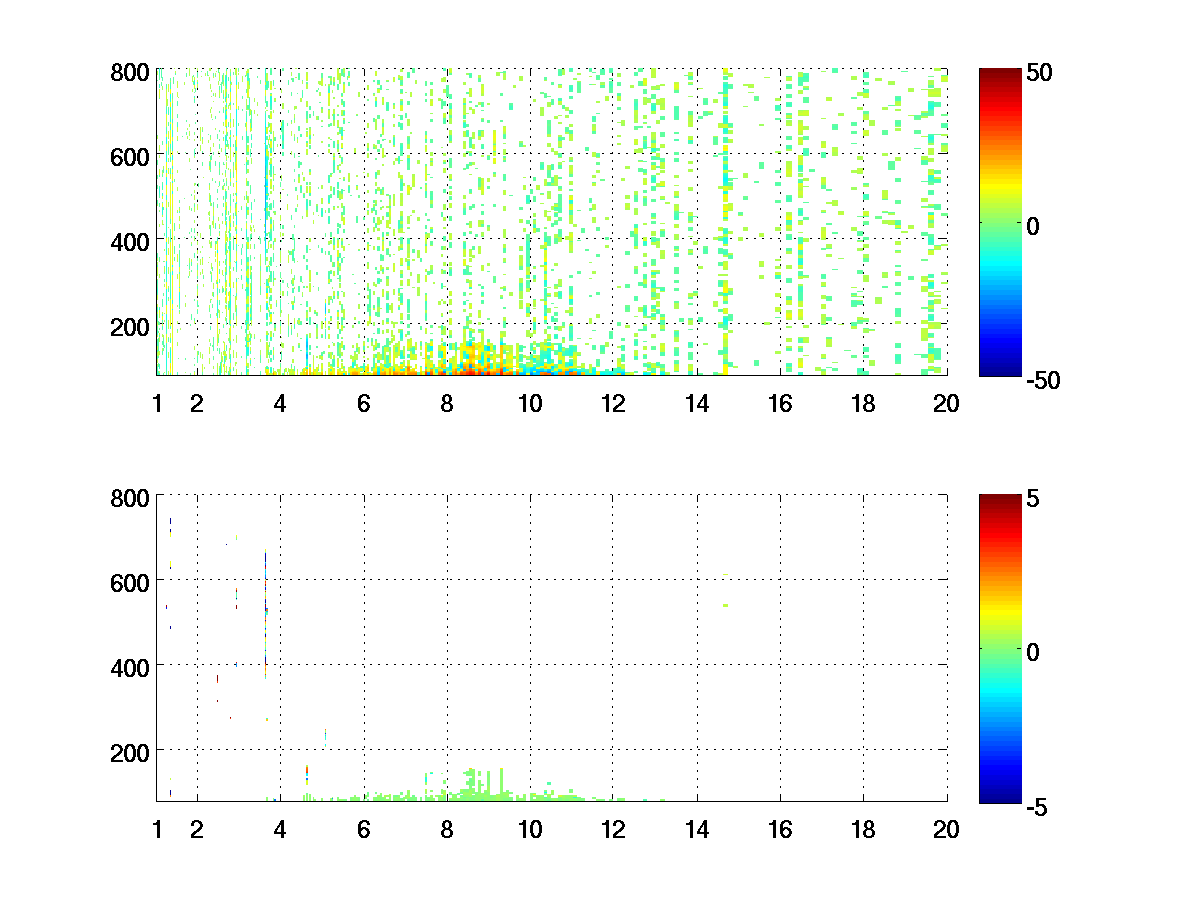
Task: Select the 50 label on the upper colorbar
Action: (x=1039, y=73)
